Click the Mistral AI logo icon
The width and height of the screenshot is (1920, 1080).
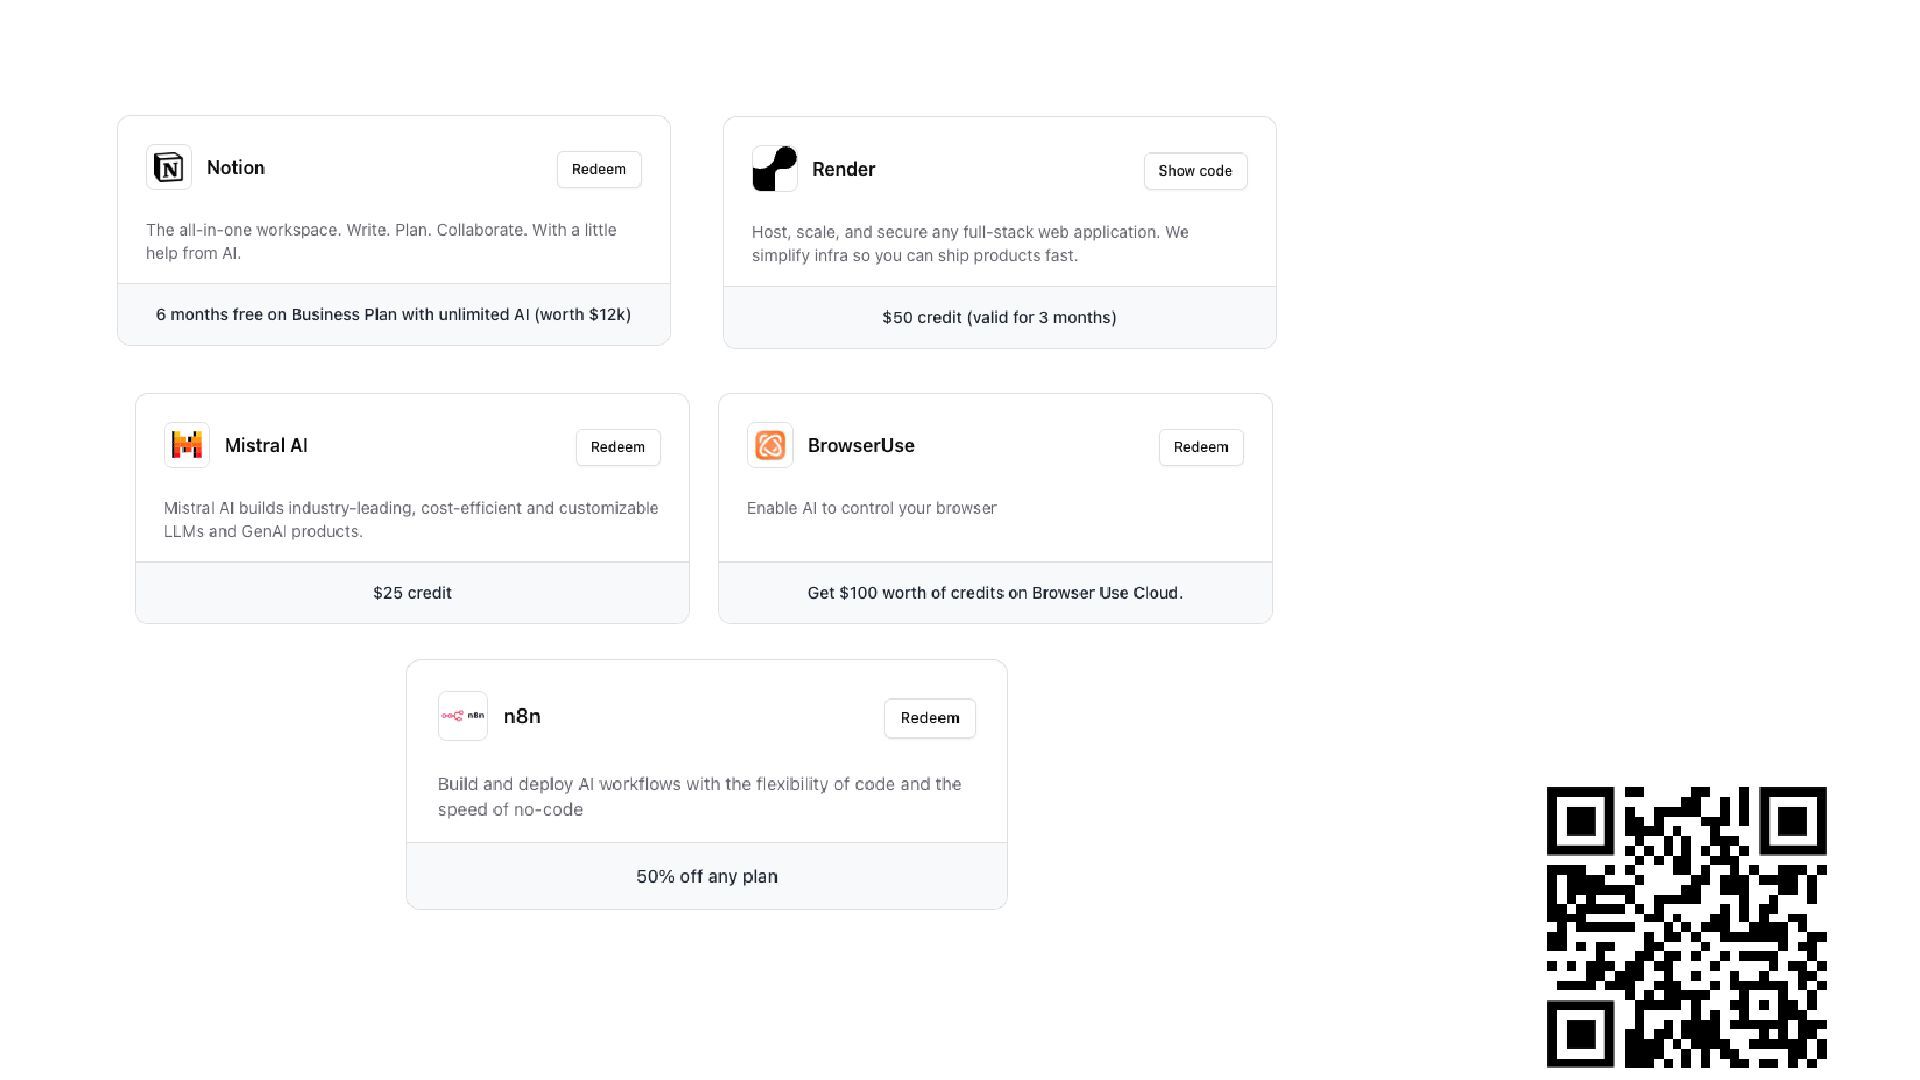[x=187, y=445]
